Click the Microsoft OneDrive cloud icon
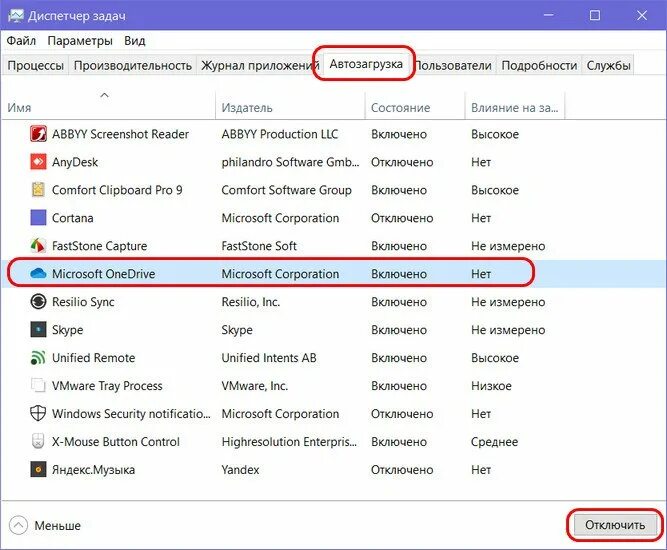 [38, 274]
